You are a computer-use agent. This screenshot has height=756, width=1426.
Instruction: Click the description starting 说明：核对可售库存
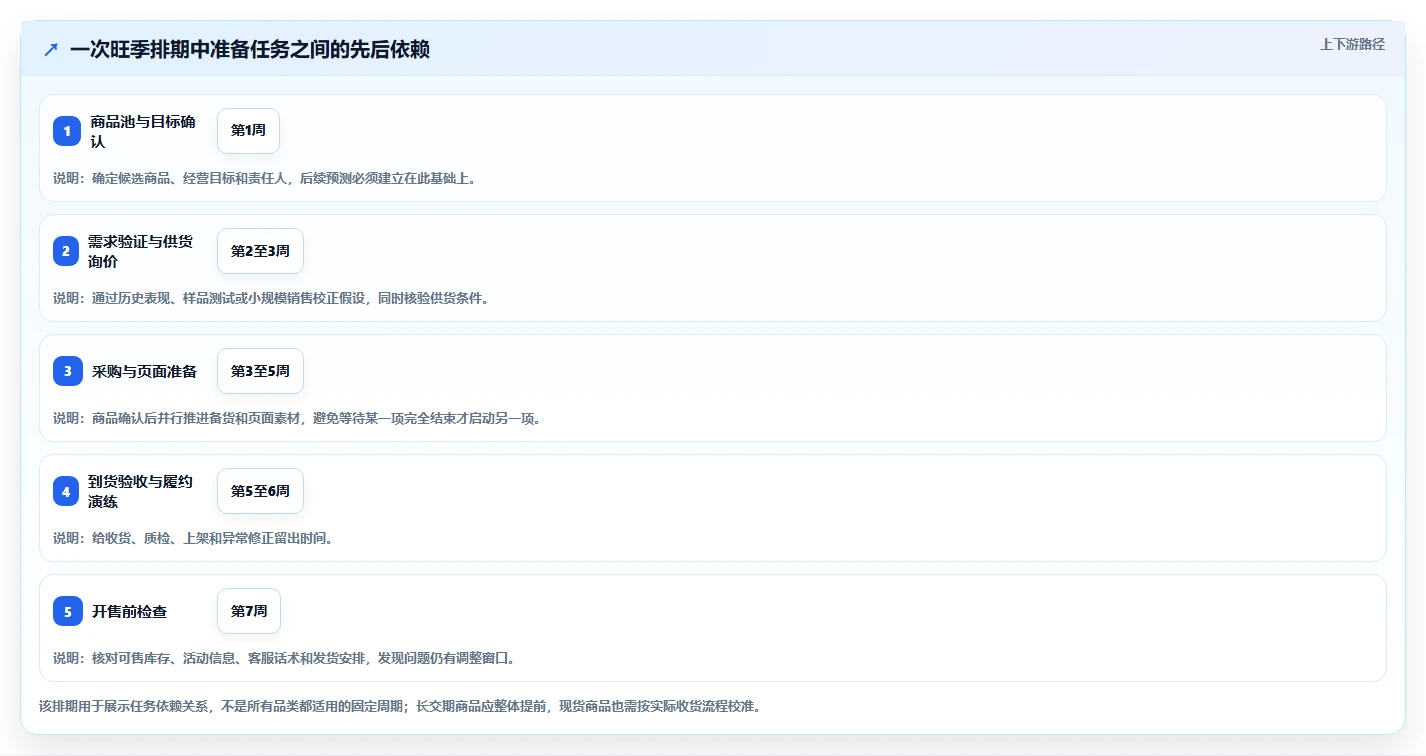(284, 658)
